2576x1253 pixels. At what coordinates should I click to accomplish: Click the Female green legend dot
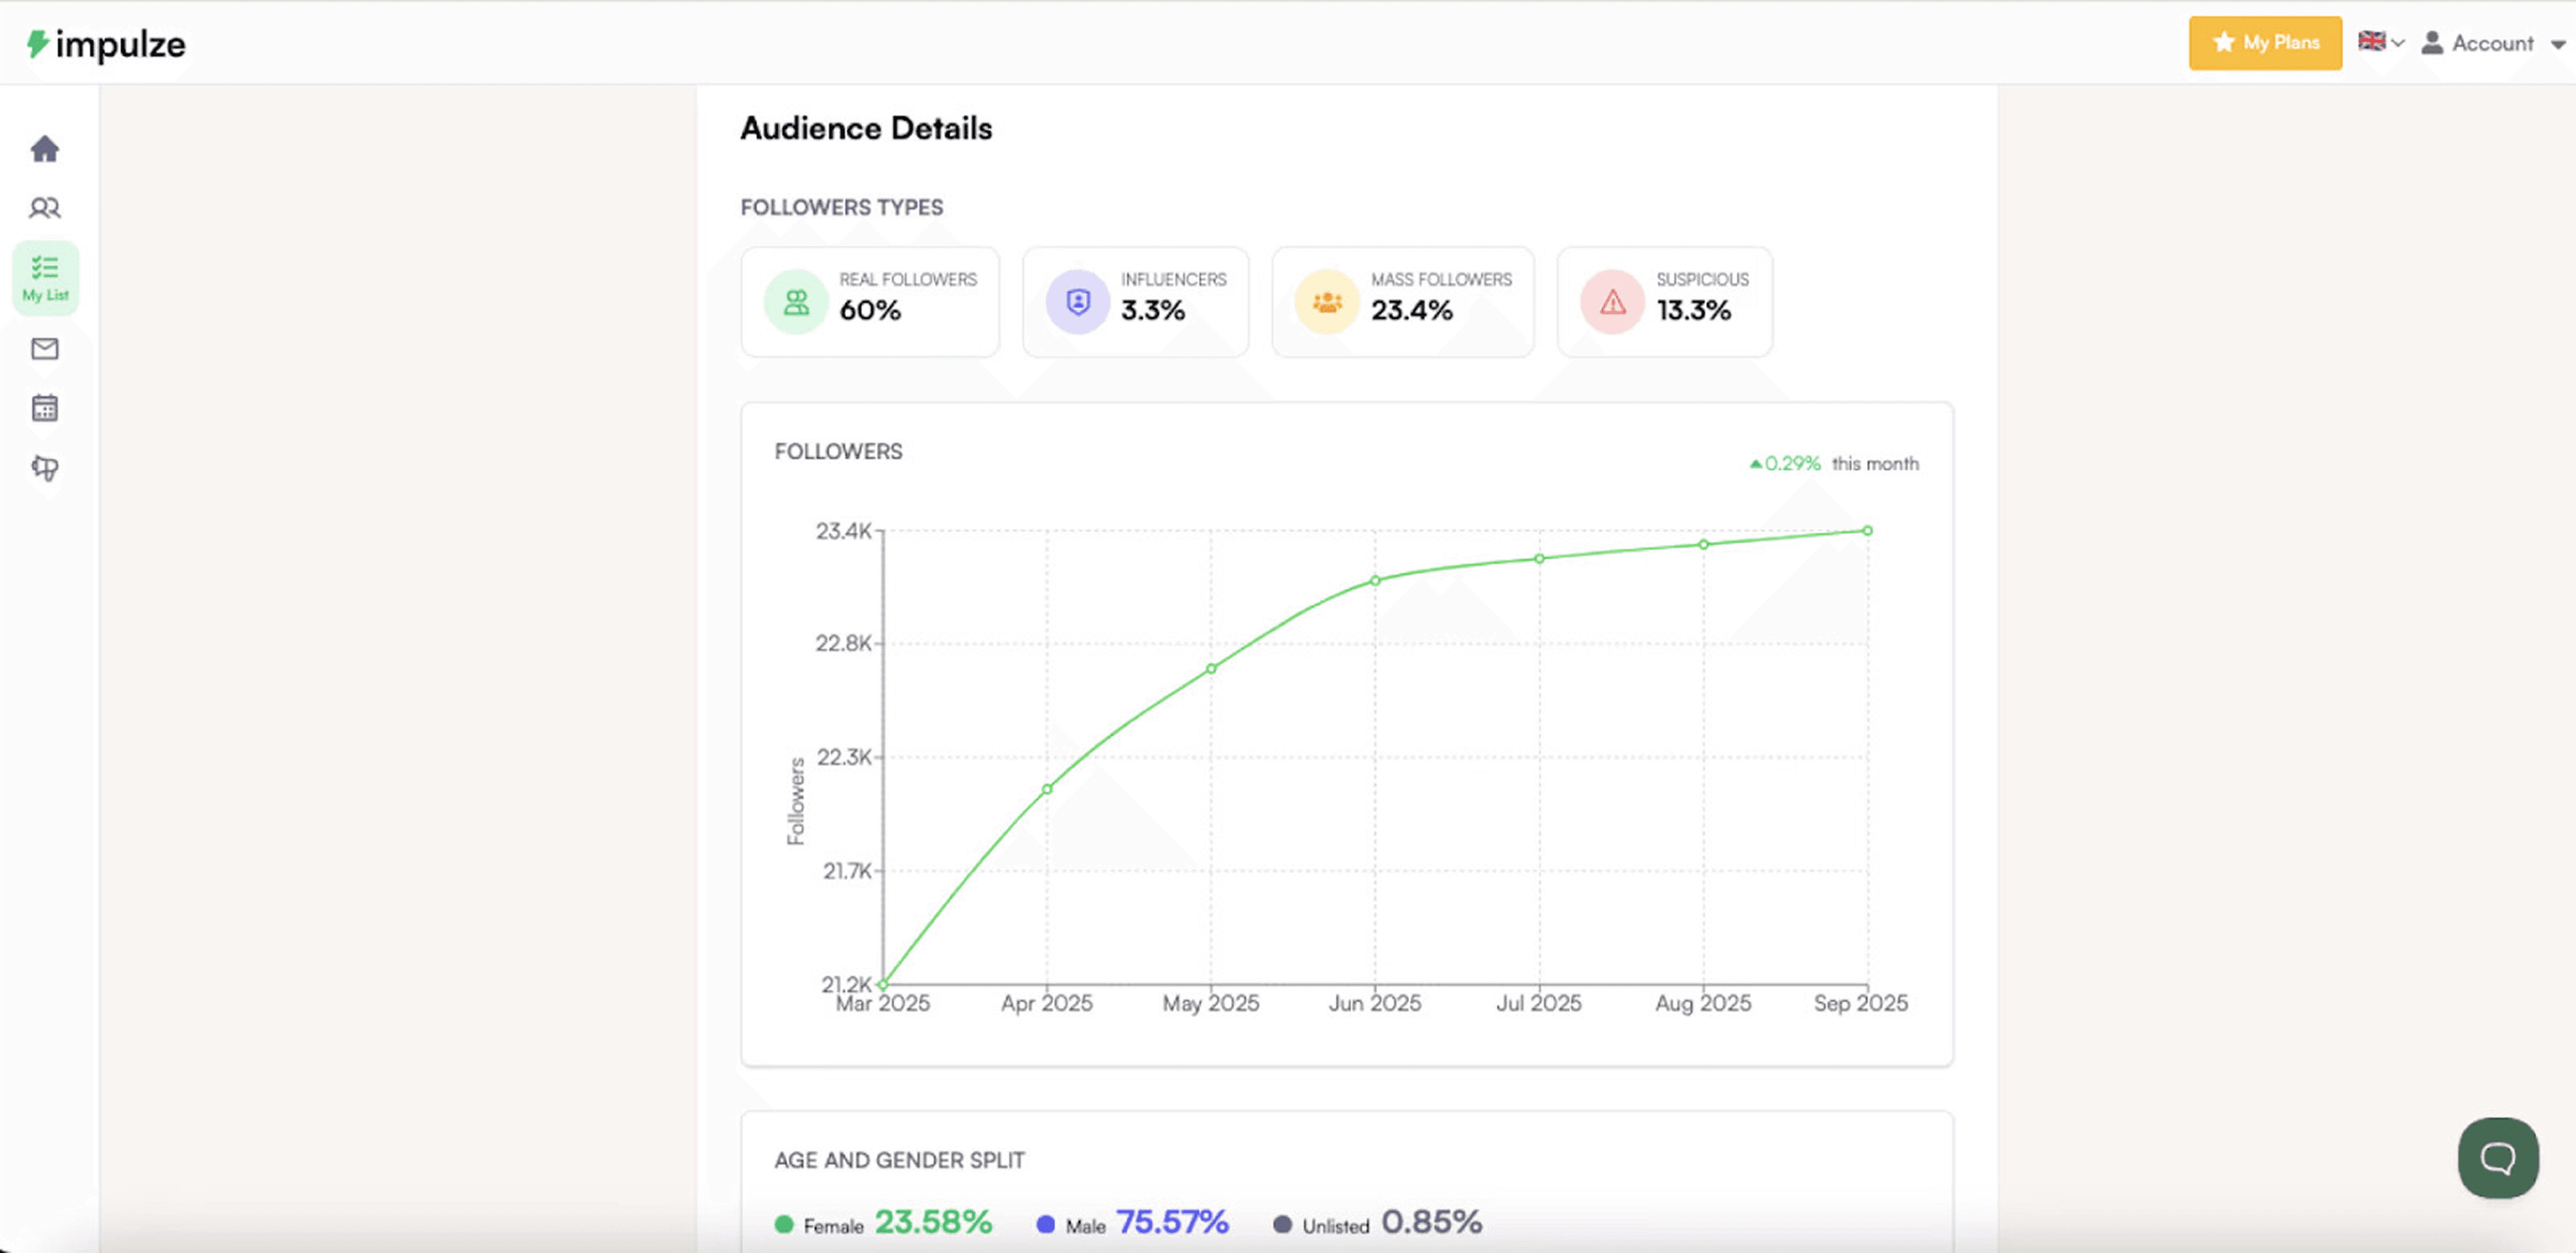coord(784,1224)
